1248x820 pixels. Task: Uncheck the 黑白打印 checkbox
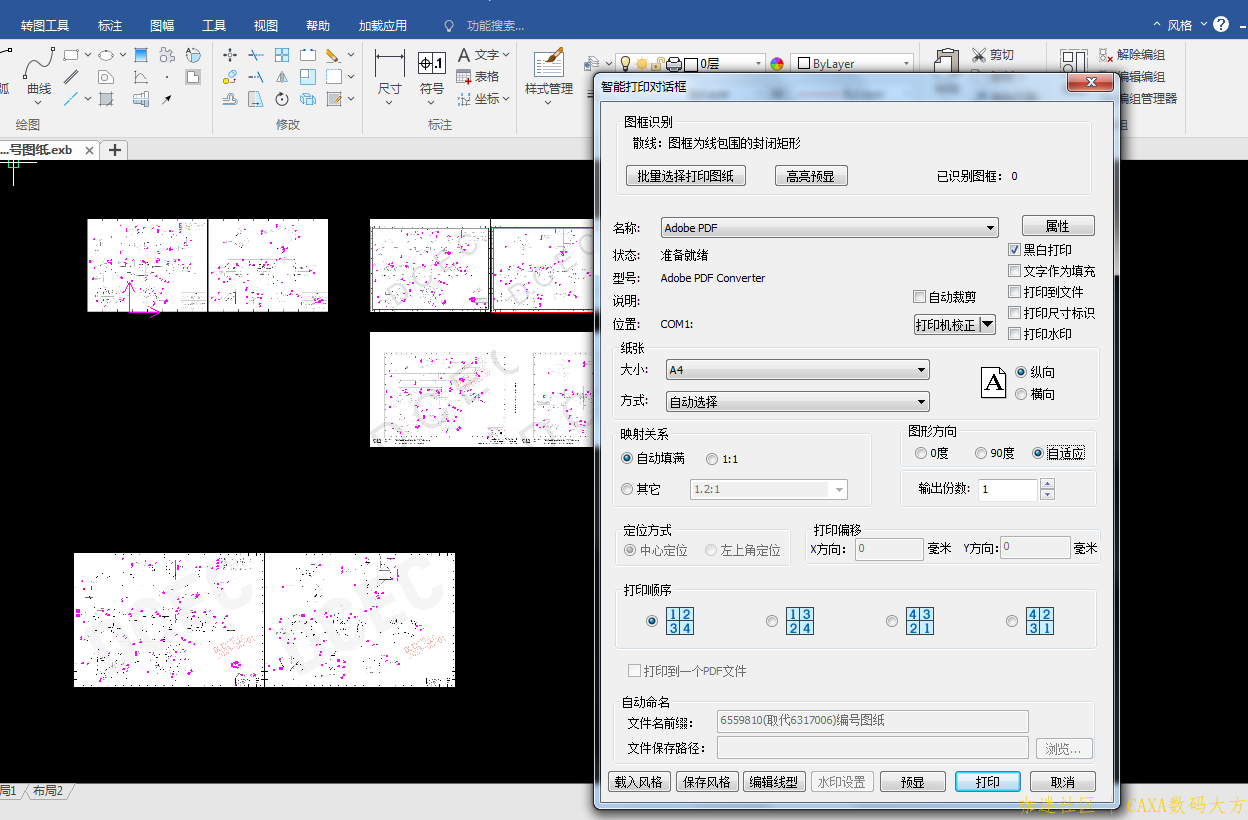[1014, 250]
